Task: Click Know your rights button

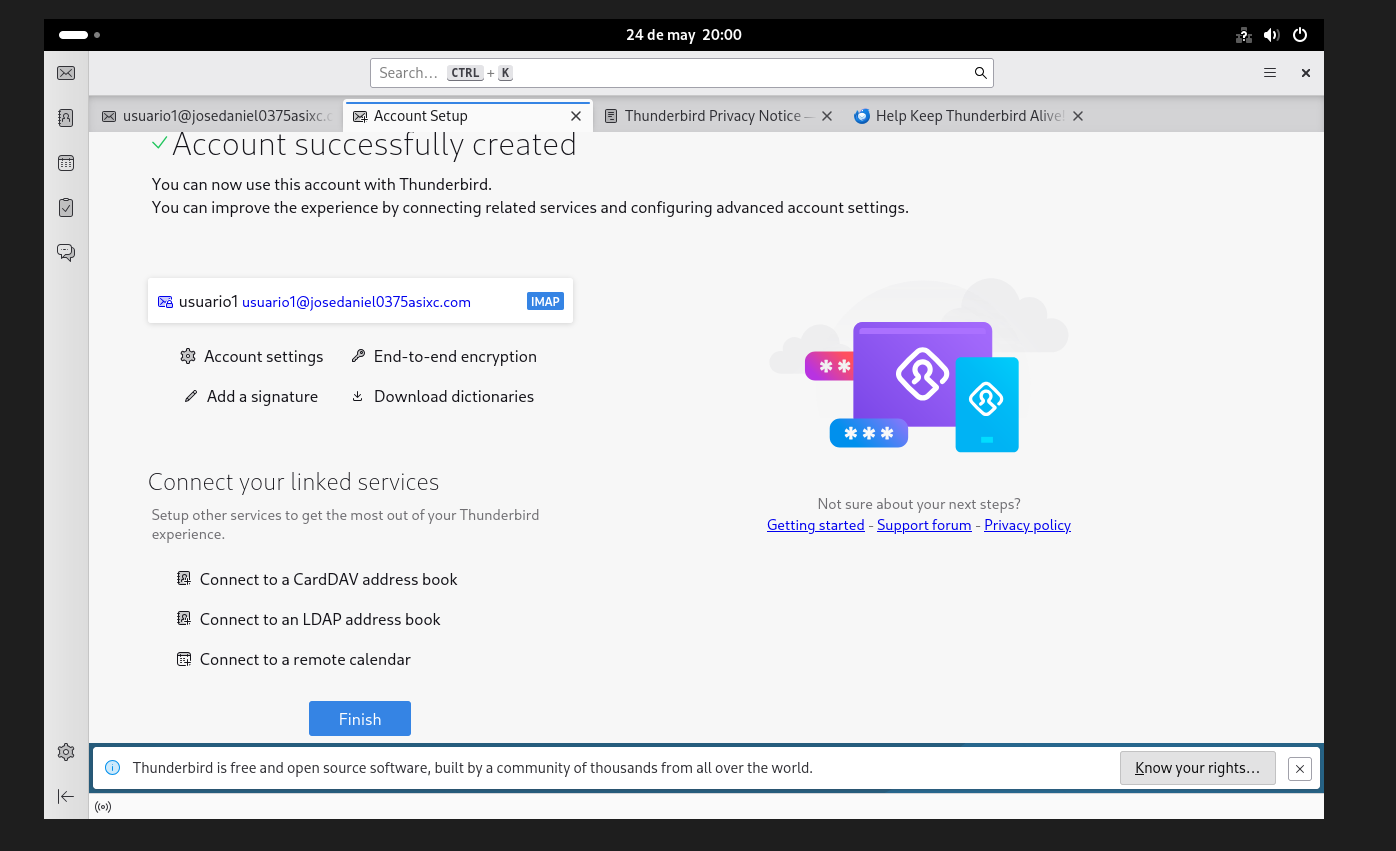Action: (1198, 768)
